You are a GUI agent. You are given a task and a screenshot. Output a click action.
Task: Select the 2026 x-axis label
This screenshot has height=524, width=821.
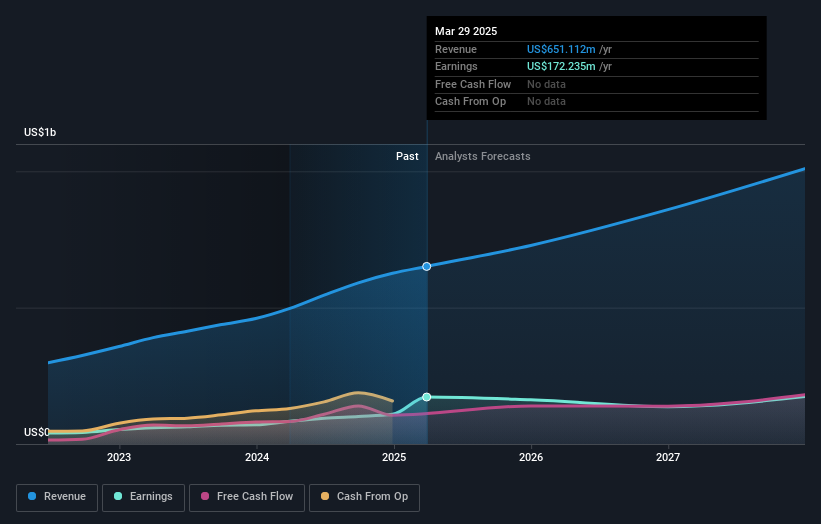(531, 457)
